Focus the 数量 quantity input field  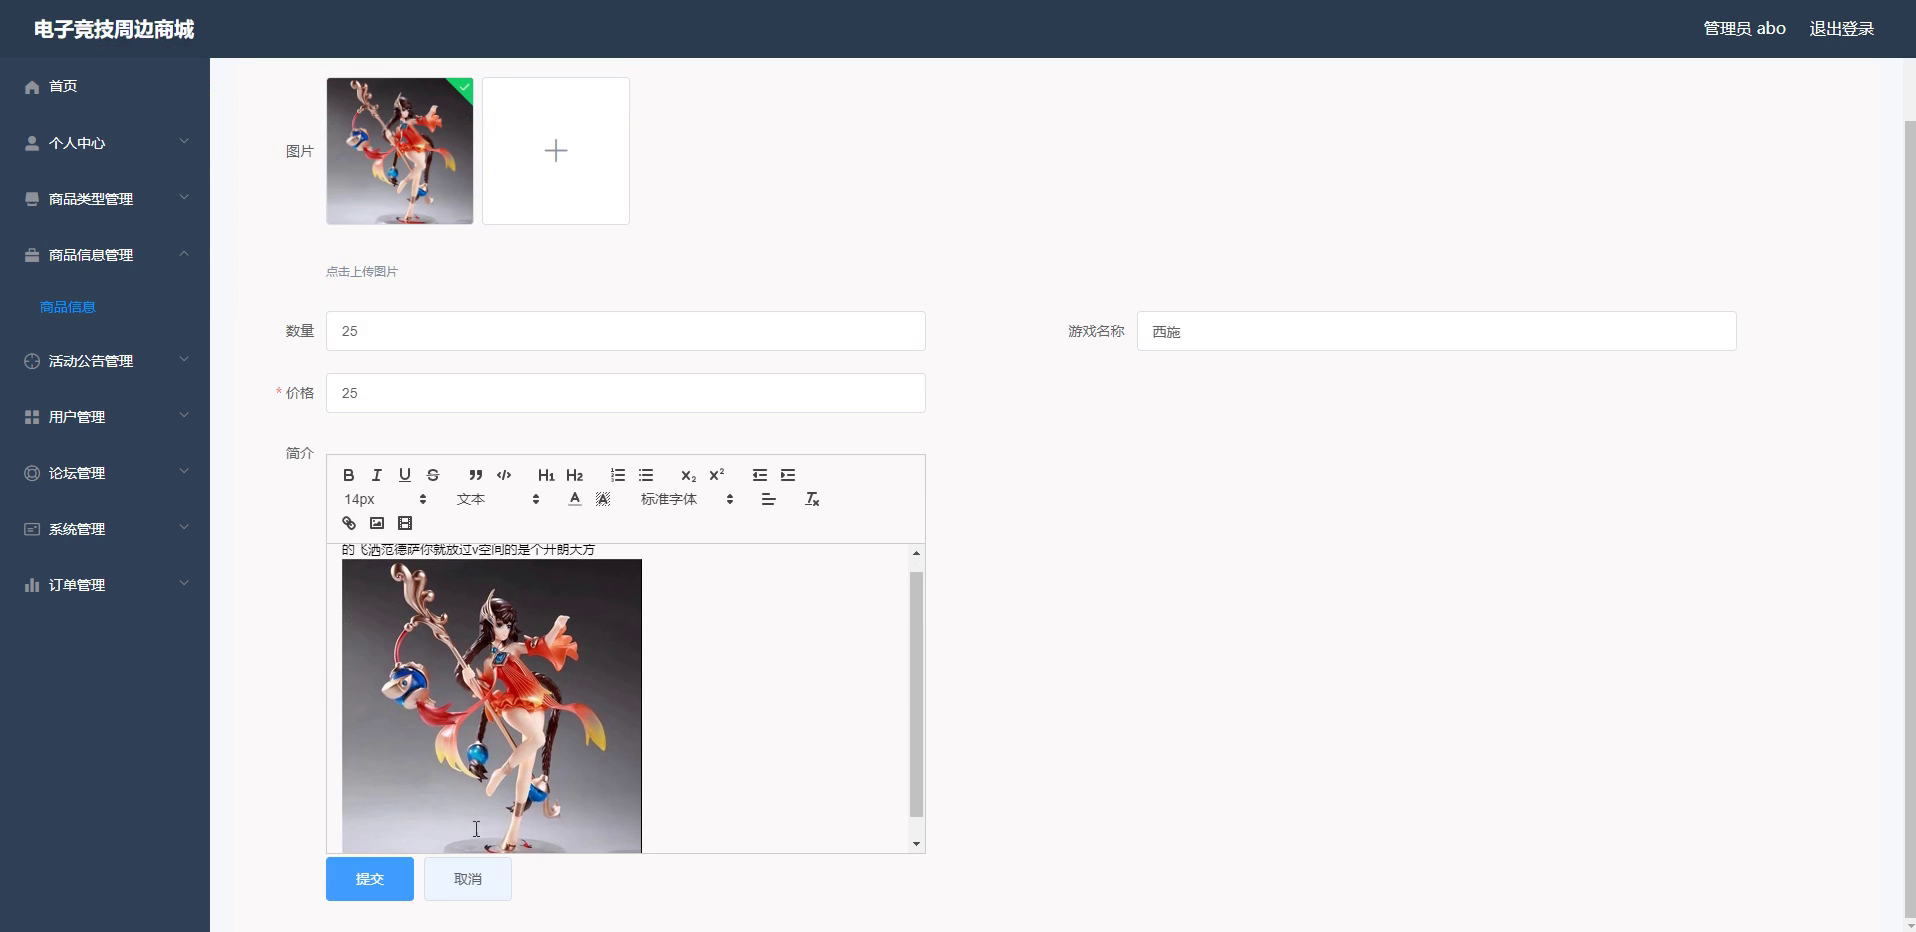626,331
